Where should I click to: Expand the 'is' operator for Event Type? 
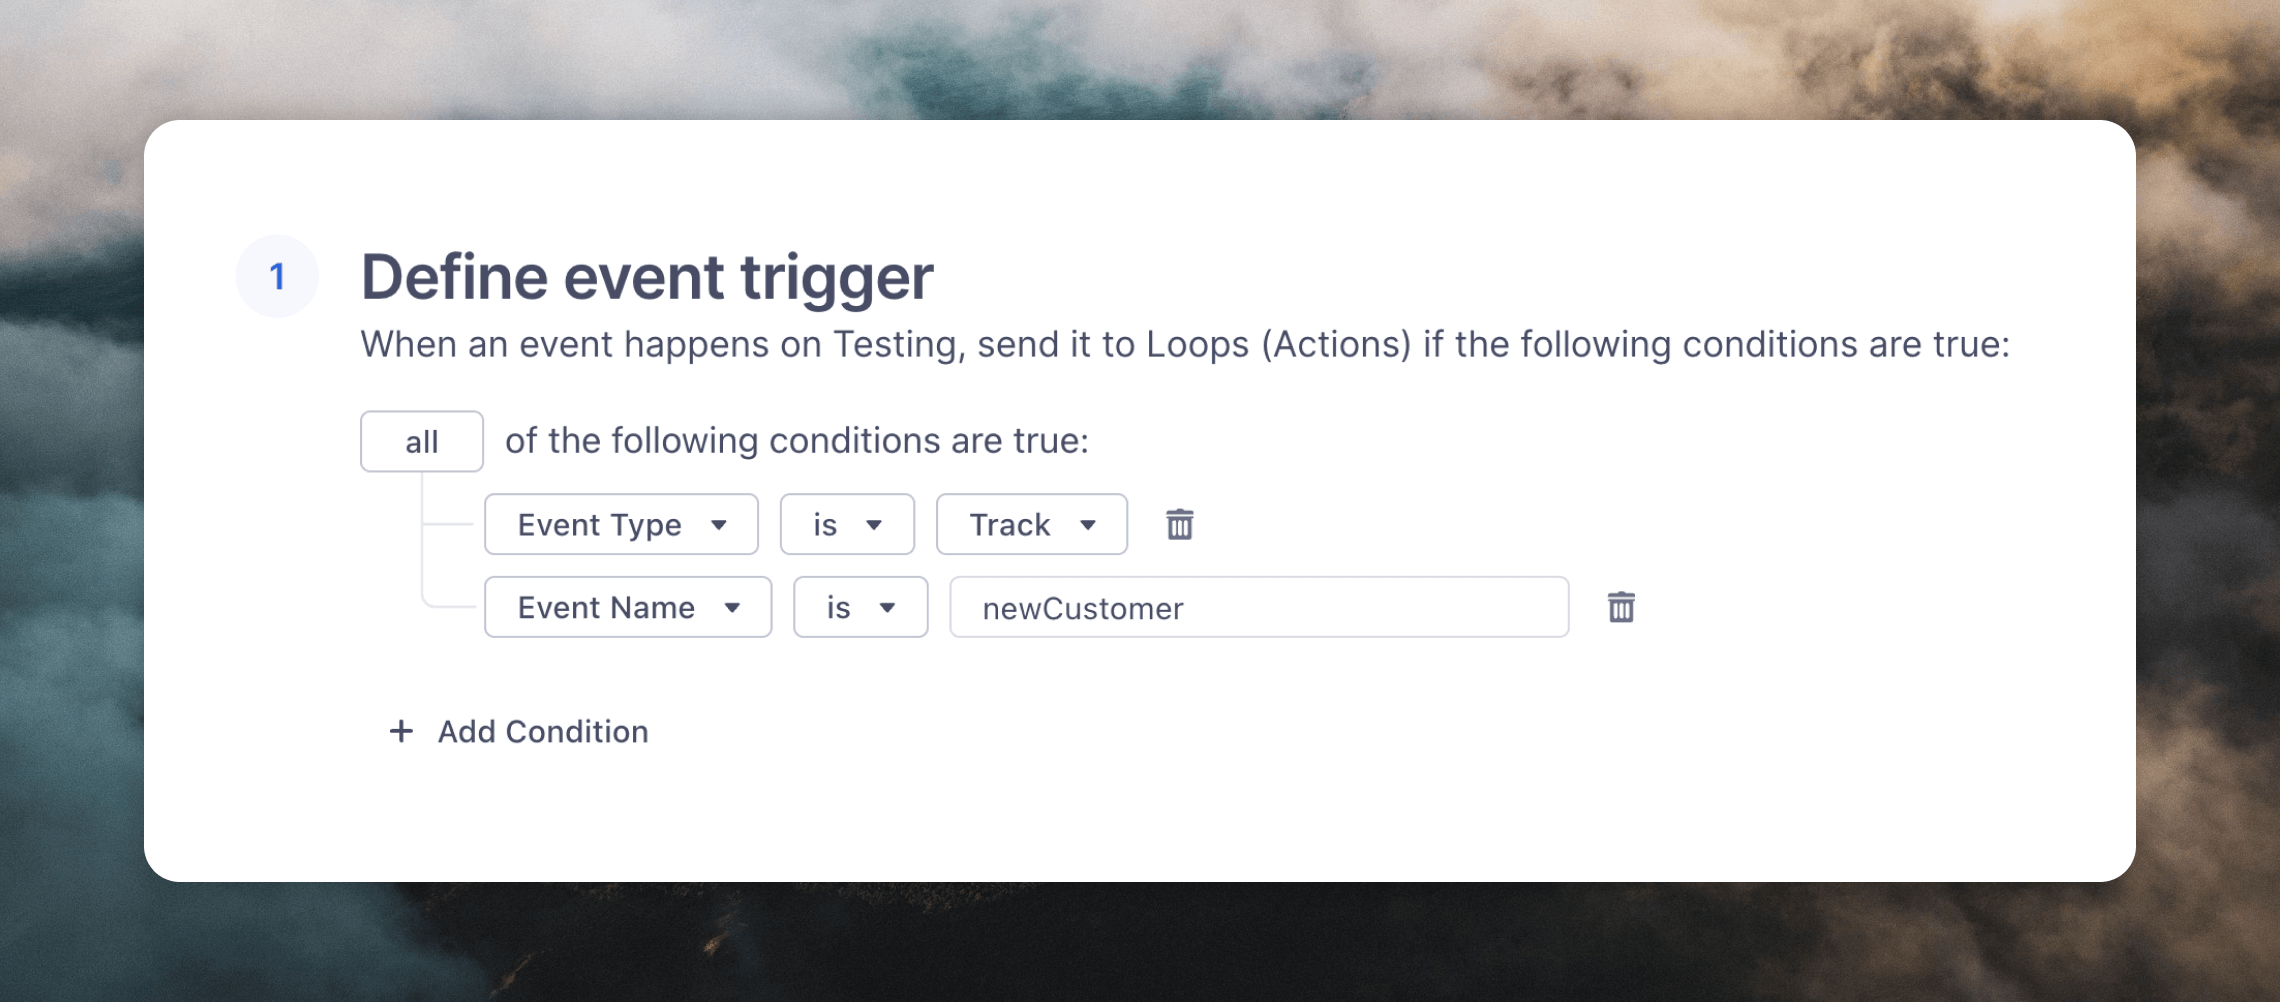[x=847, y=524]
